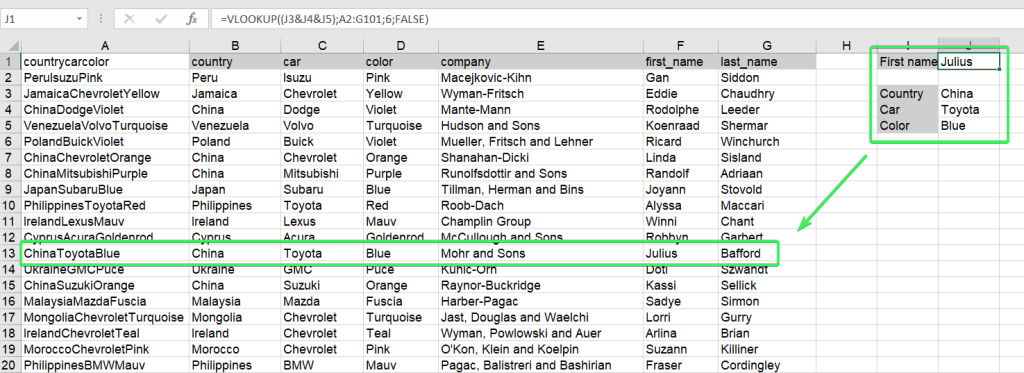Select the cell Goldenrod in color column
The image size is (1024, 373).
pyautogui.click(x=401, y=238)
